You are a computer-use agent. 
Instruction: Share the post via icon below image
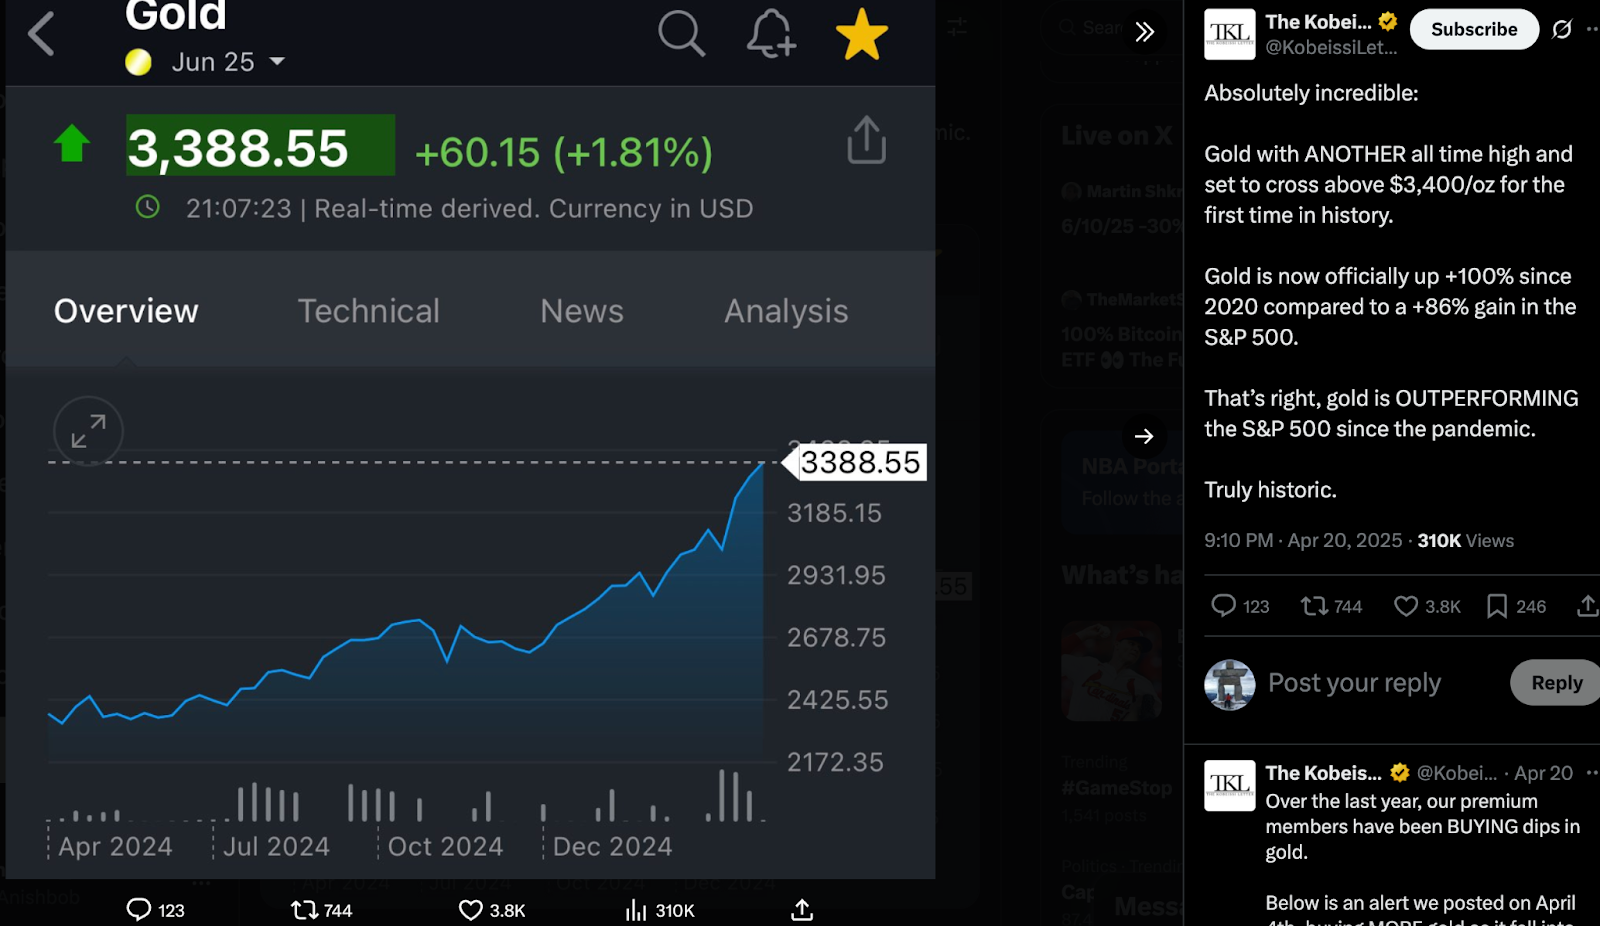click(802, 910)
